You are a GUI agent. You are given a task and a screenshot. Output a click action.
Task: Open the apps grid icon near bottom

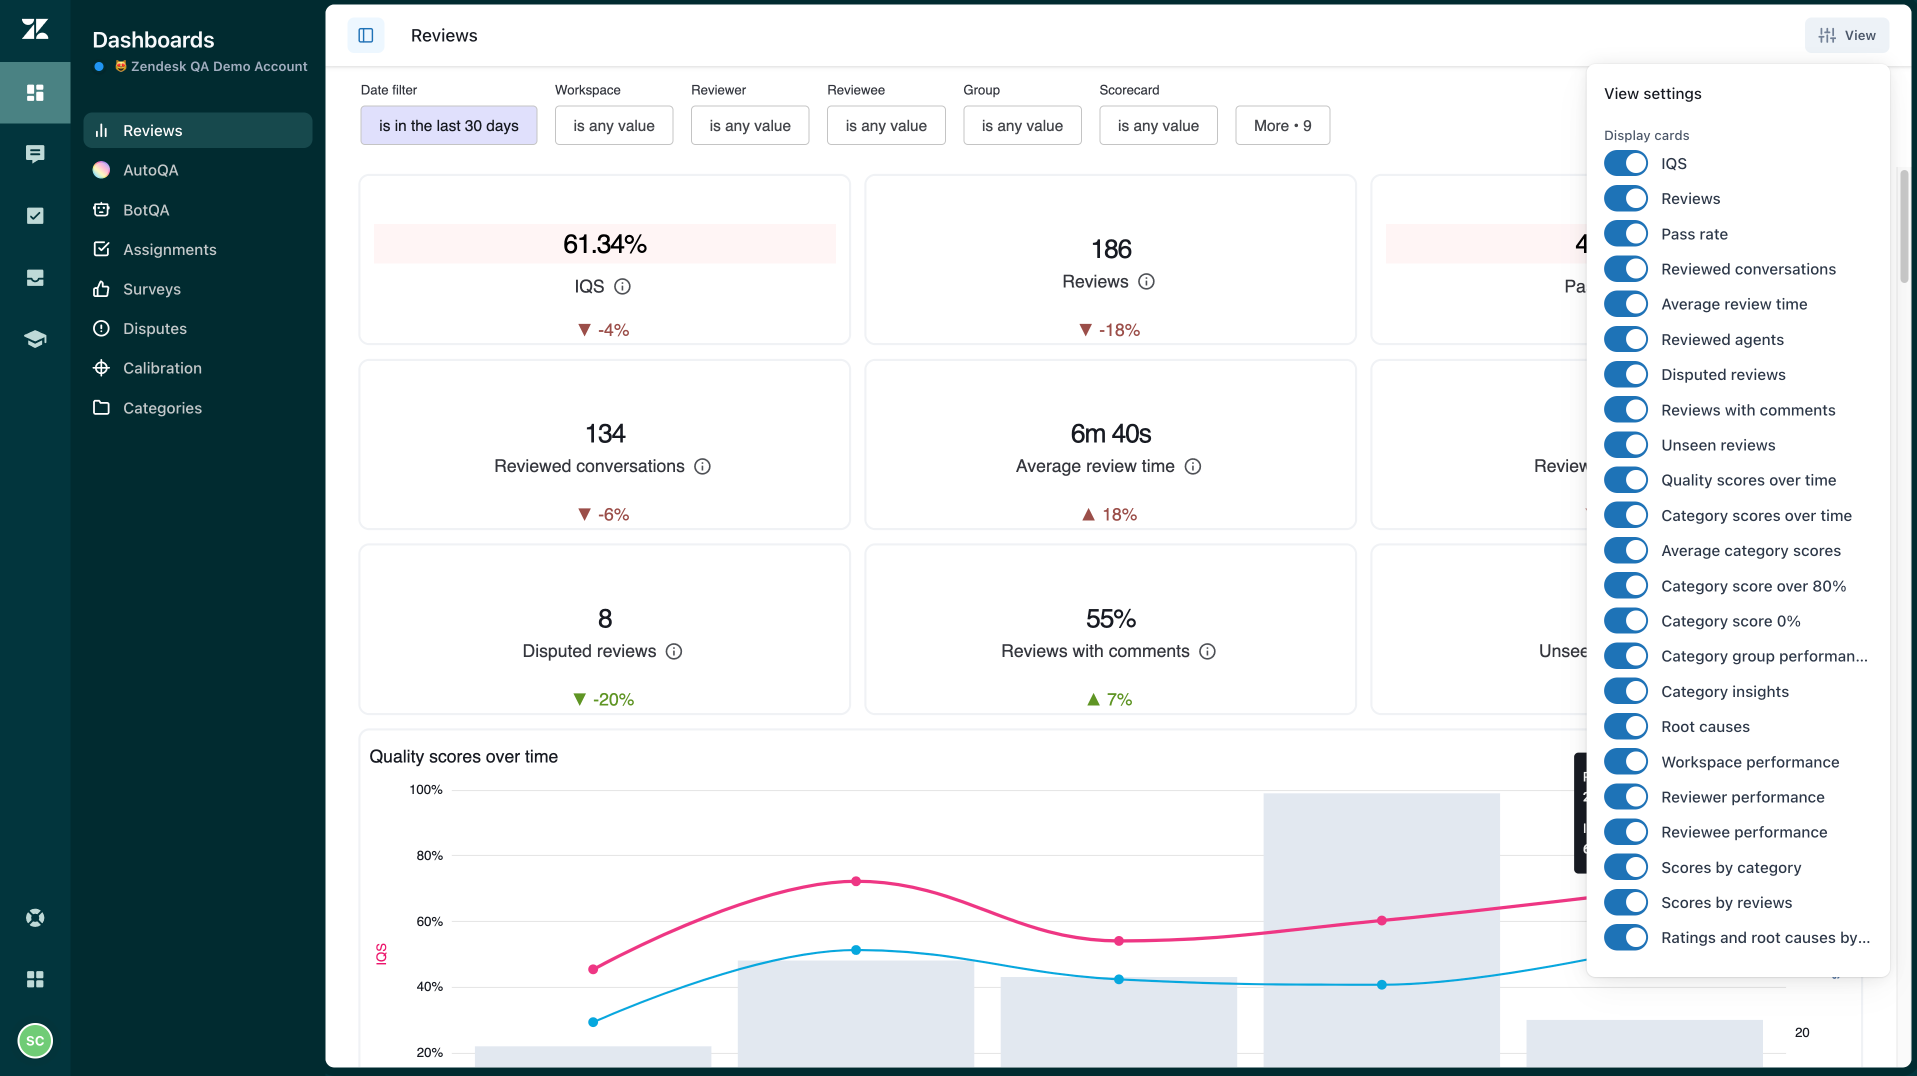(x=35, y=979)
